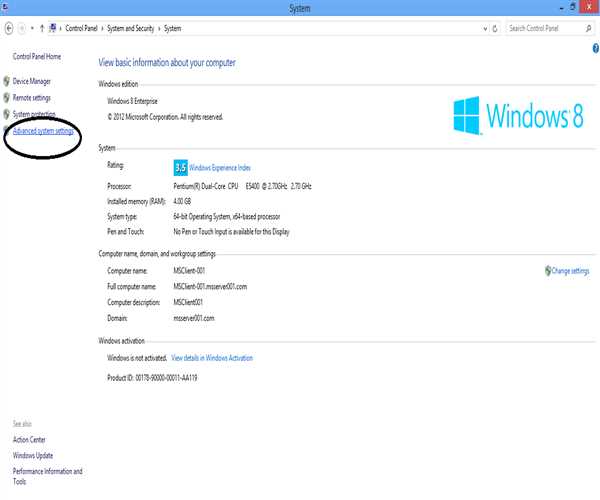Click the 3.5 rating score badge
600x500 pixels.
[x=180, y=168]
